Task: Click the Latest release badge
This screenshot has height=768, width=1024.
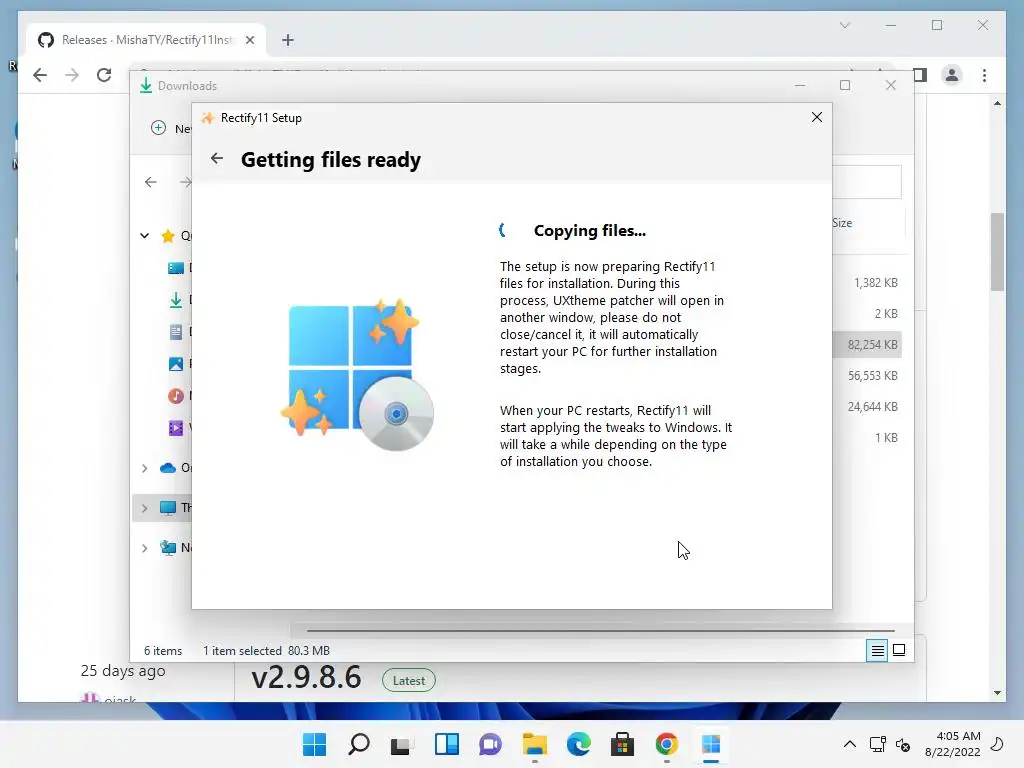Action: (409, 680)
